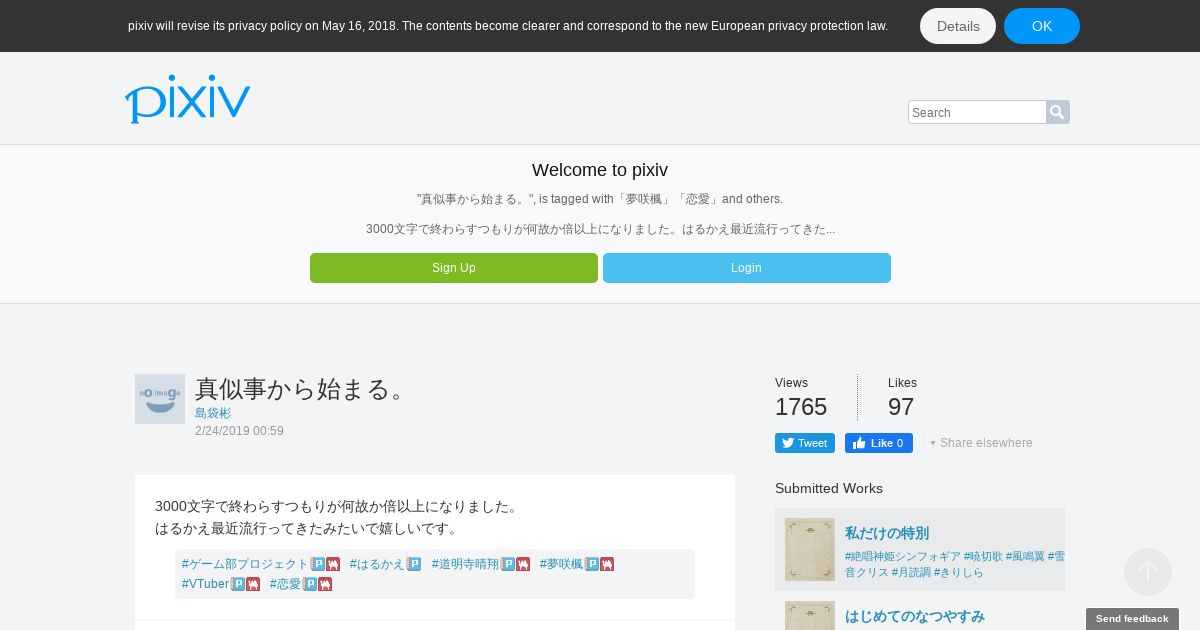Open the #VTuber tag

pos(206,584)
